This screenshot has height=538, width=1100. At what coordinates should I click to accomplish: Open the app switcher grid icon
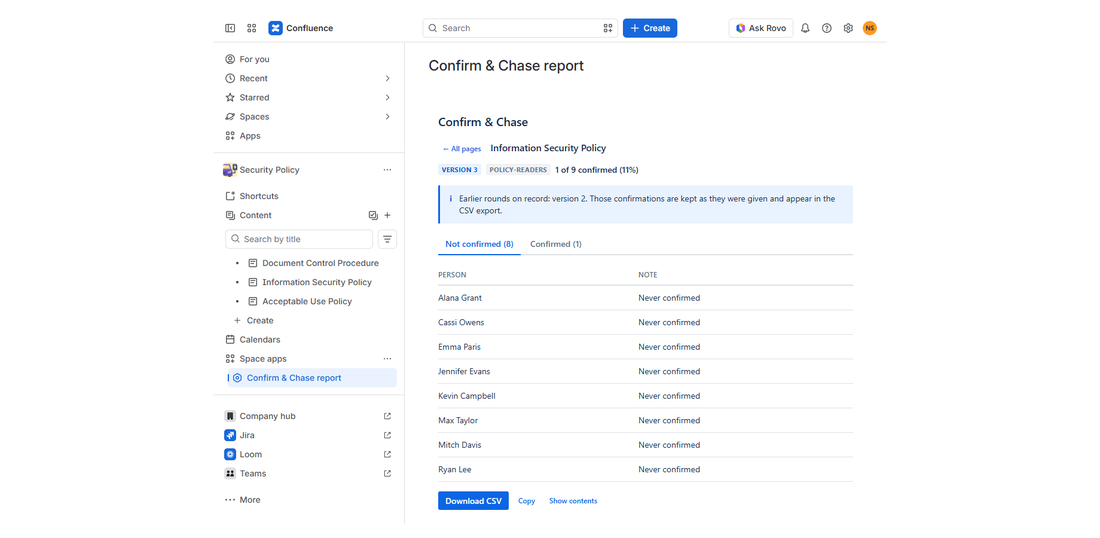252,28
